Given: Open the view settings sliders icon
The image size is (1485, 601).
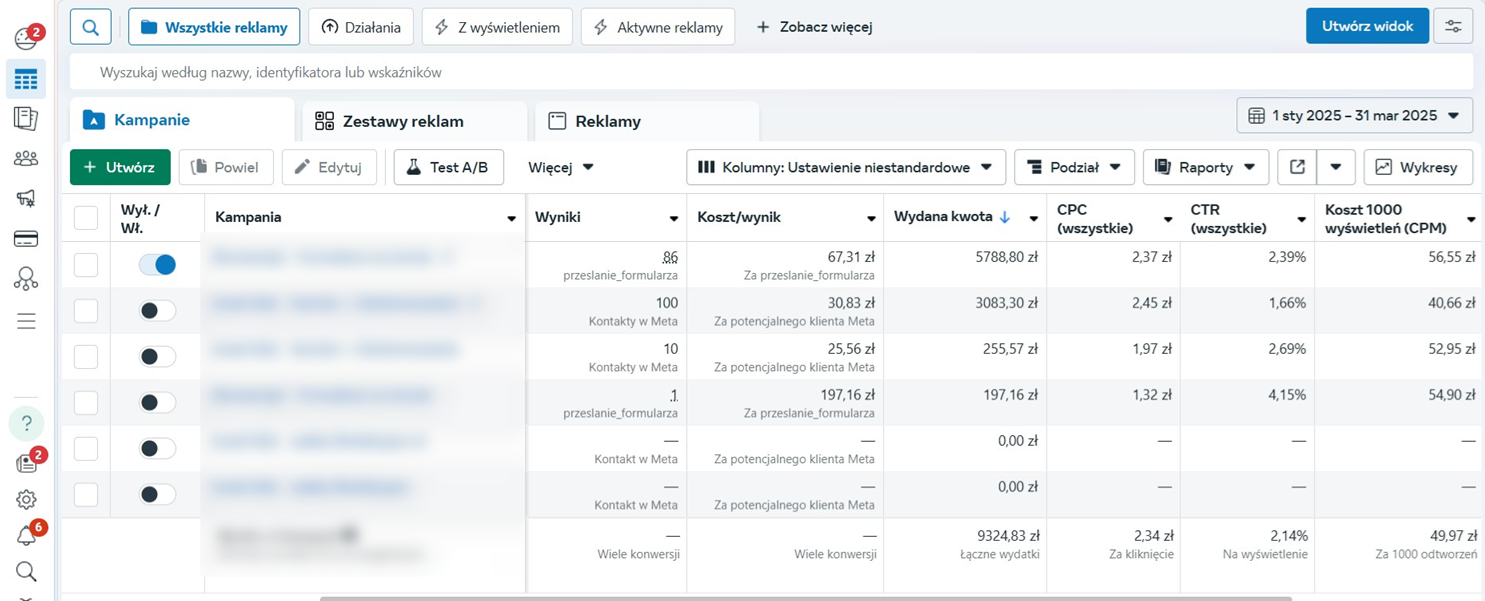Looking at the screenshot, I should (1453, 27).
